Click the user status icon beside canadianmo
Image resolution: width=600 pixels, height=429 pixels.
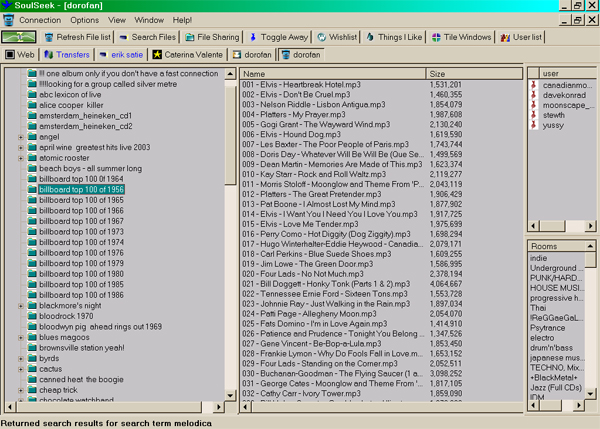[x=534, y=85]
